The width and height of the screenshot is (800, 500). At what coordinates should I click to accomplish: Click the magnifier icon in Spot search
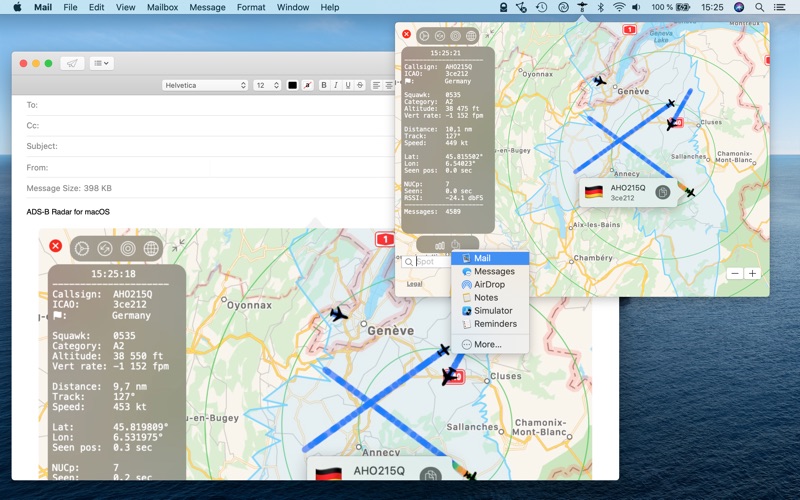tap(409, 262)
